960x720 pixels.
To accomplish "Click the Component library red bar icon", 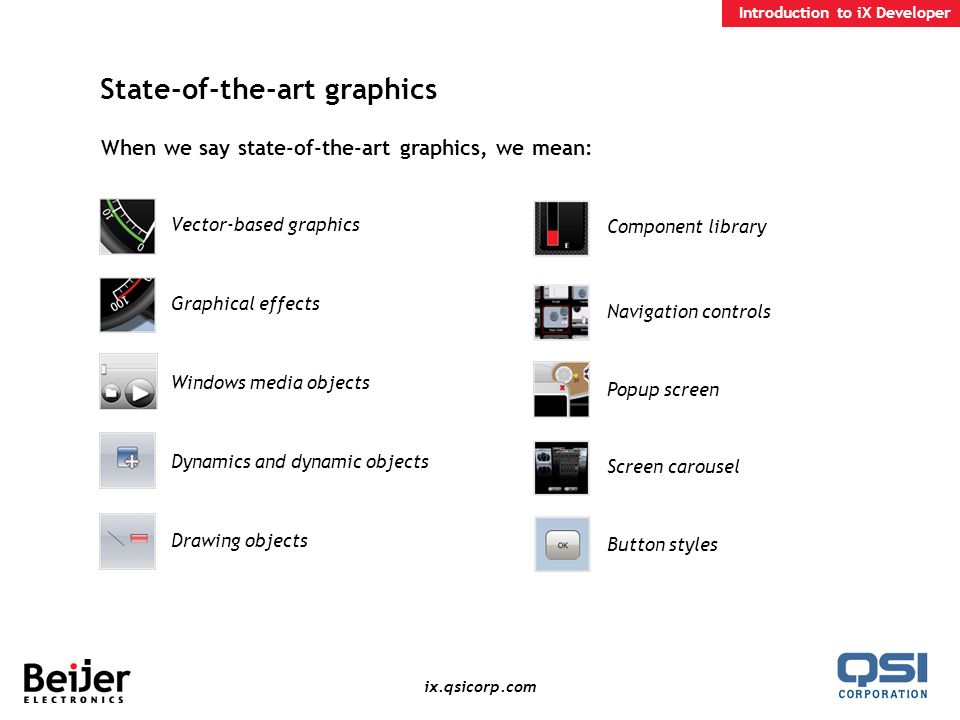I will (561, 228).
